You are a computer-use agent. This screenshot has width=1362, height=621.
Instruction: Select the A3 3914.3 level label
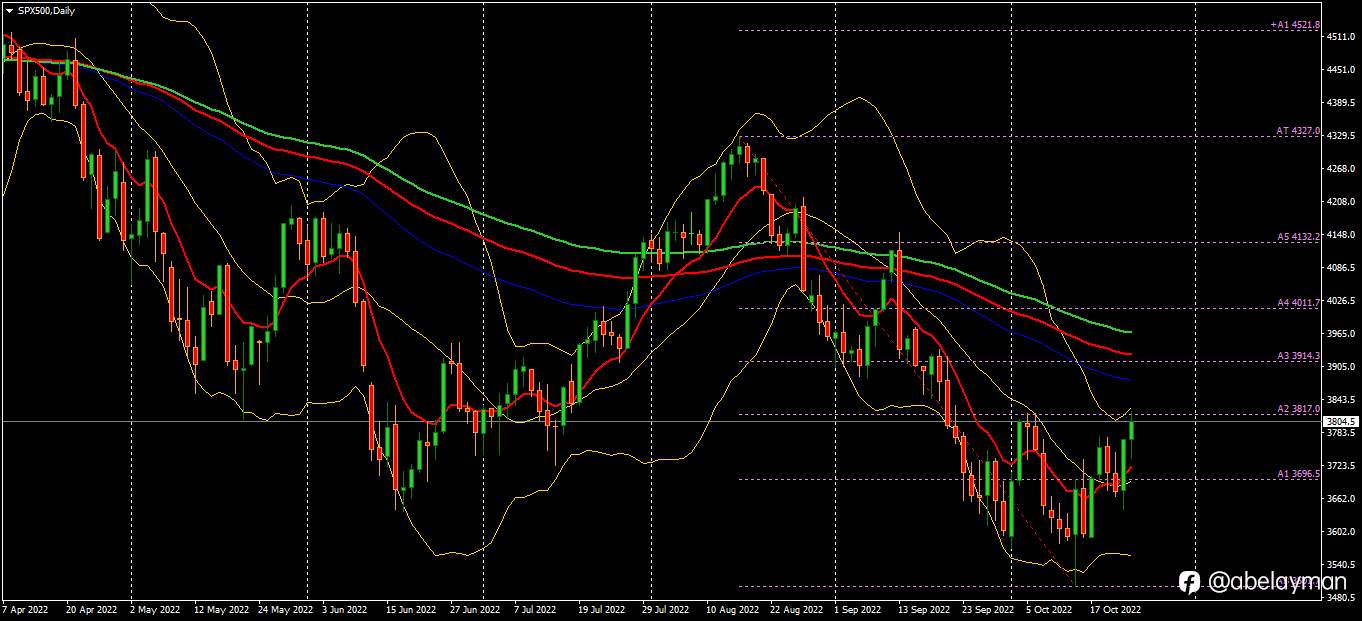tap(1299, 356)
